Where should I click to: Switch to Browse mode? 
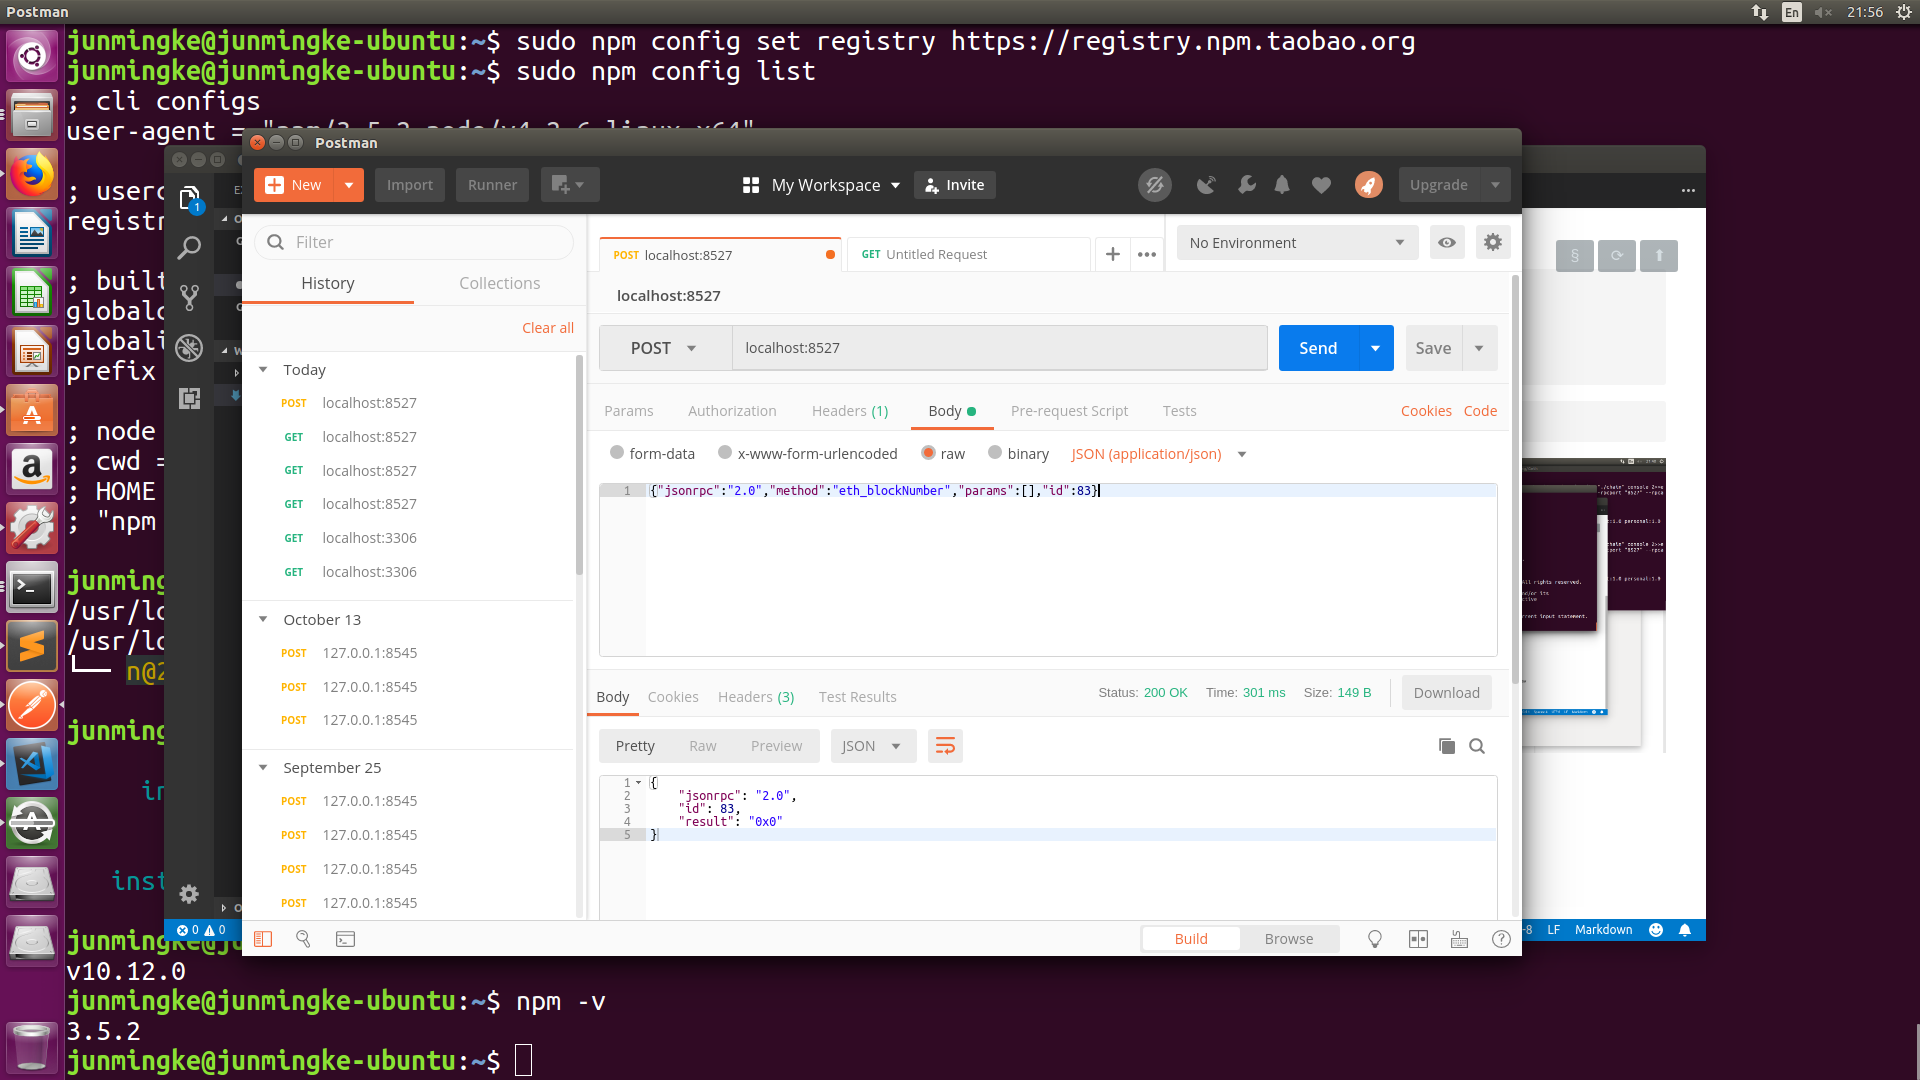pyautogui.click(x=1289, y=939)
